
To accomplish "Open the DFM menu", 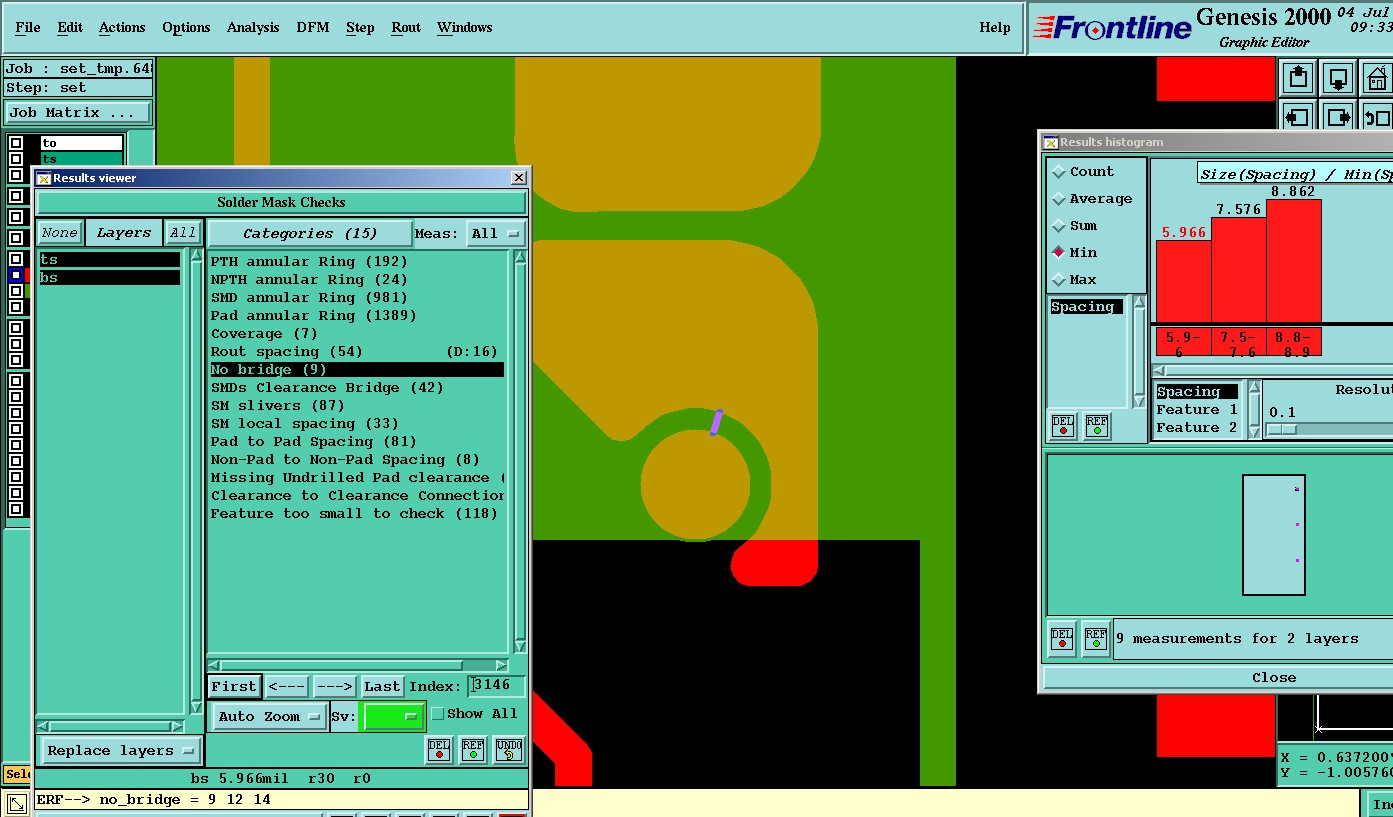I will point(312,27).
